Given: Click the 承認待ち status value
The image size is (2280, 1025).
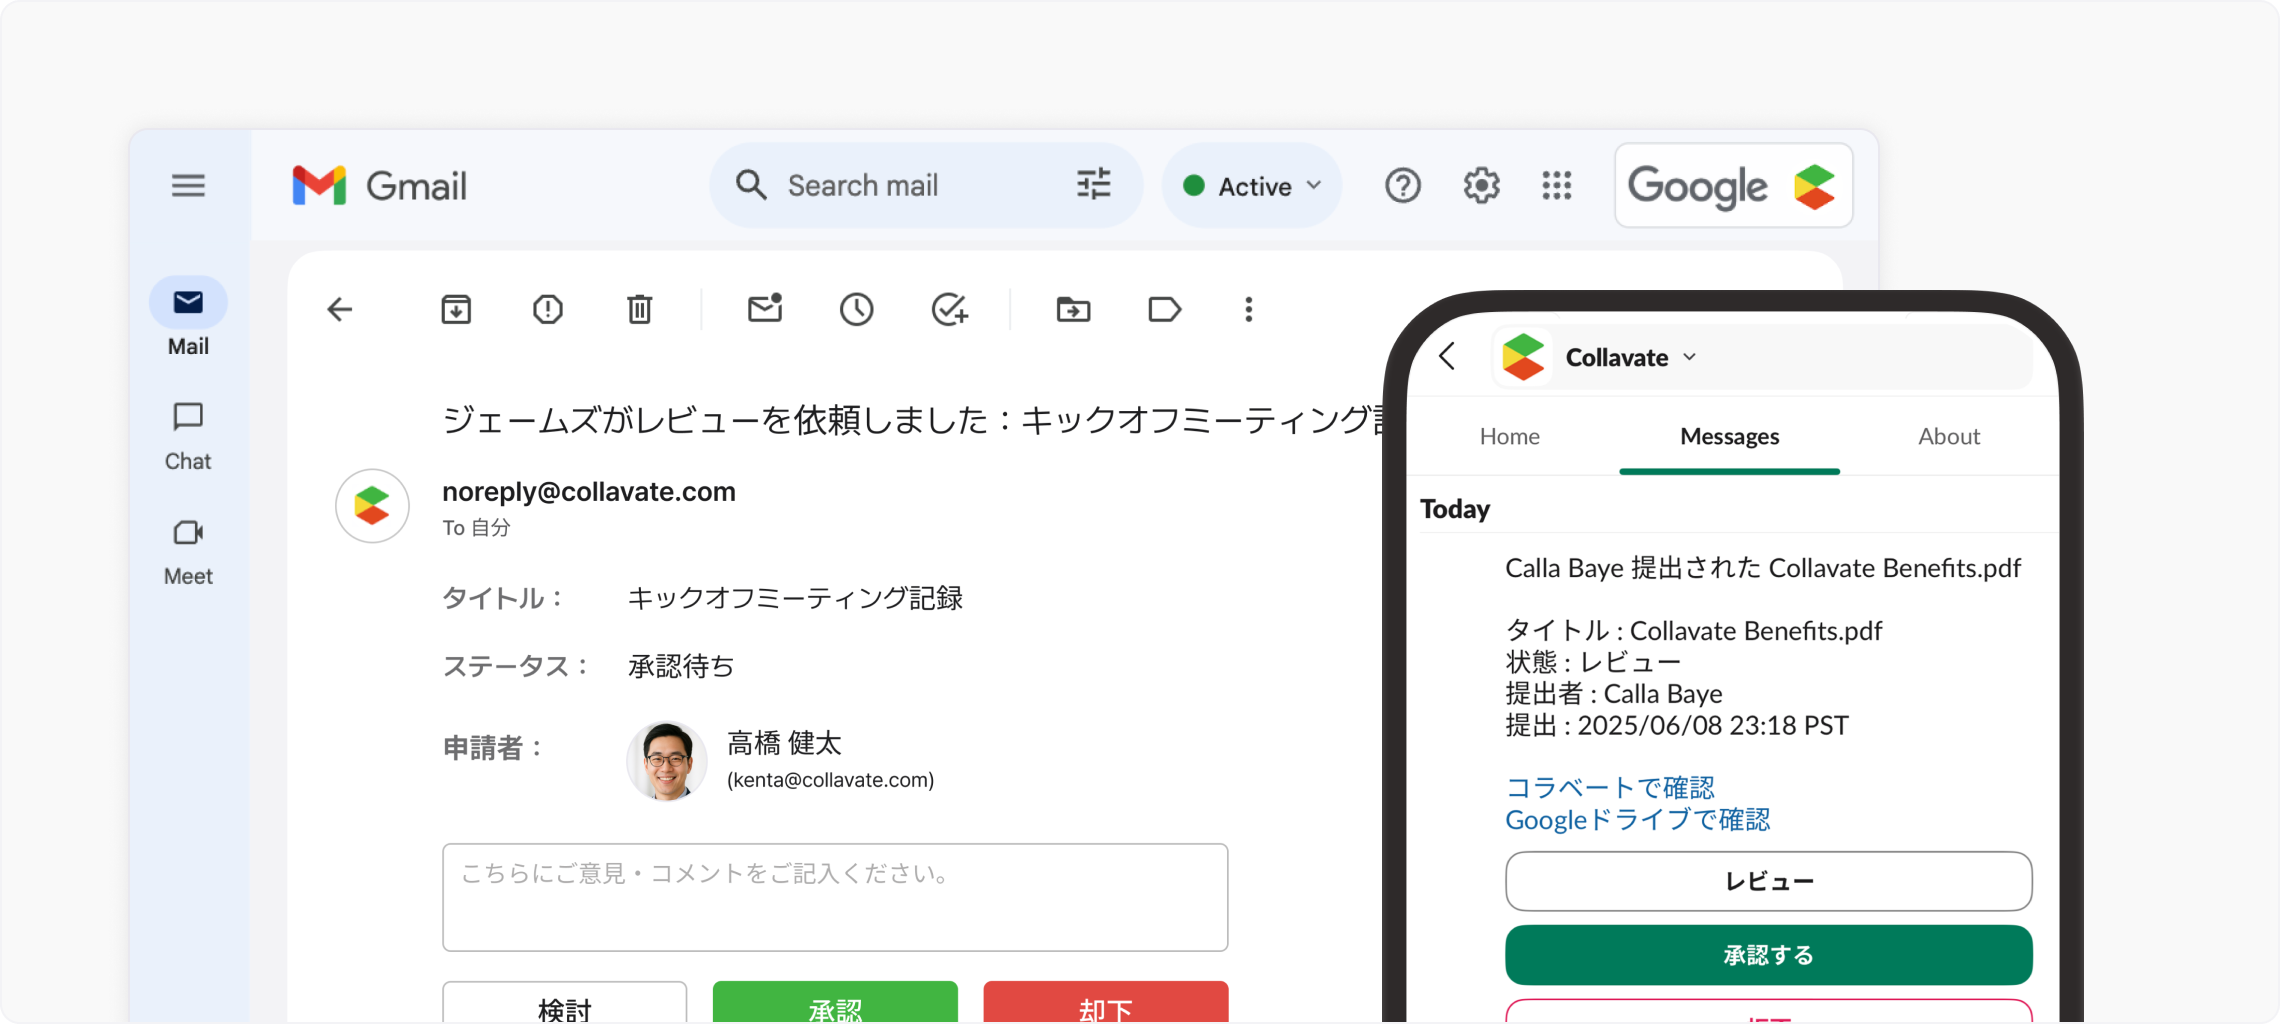Looking at the screenshot, I should pos(681,667).
